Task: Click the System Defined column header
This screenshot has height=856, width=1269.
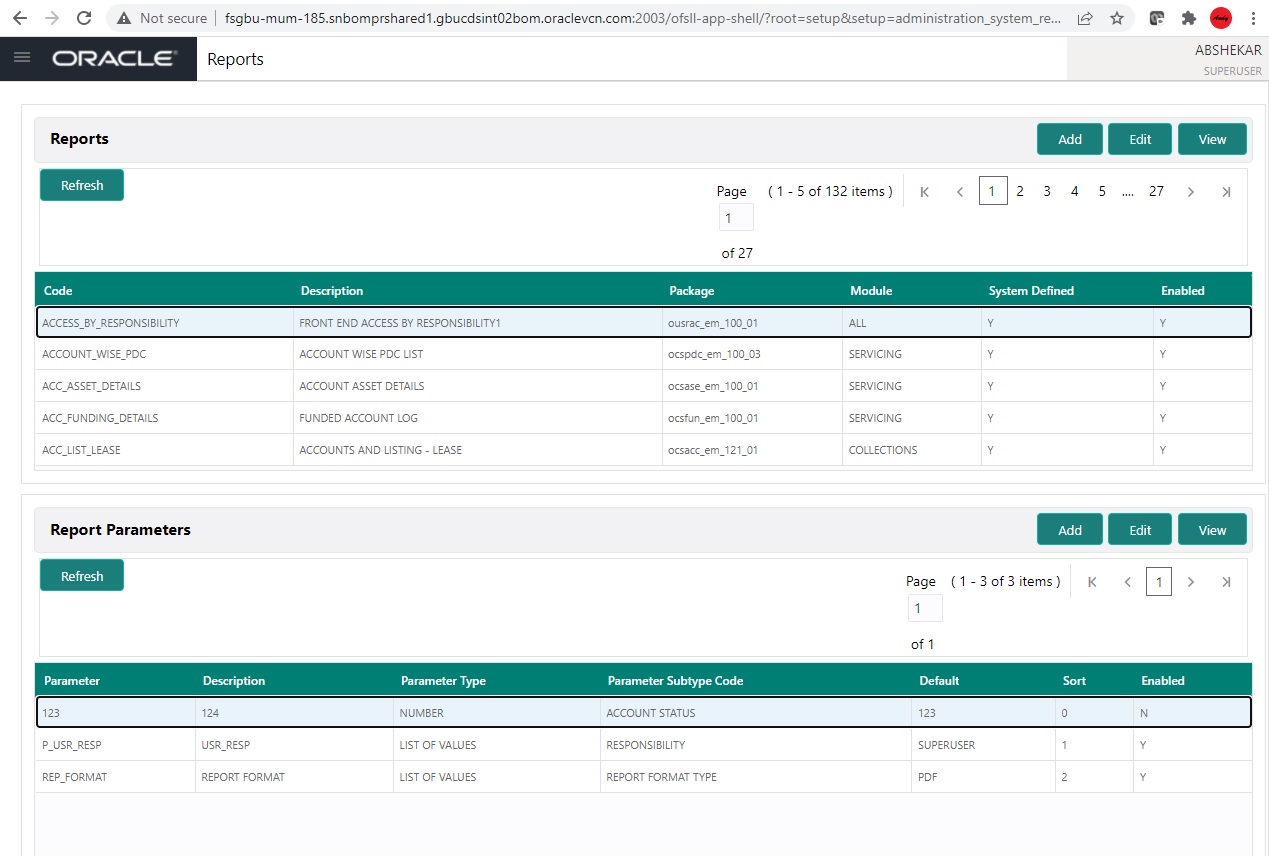Action: (x=1031, y=291)
